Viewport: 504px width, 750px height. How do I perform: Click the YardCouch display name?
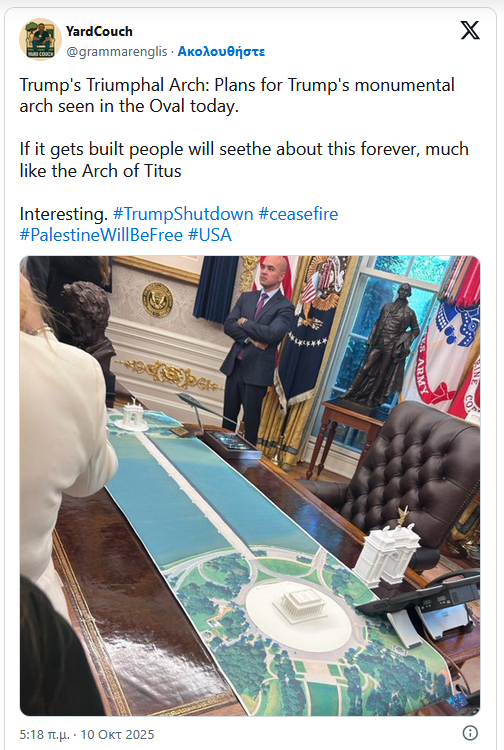[99, 32]
